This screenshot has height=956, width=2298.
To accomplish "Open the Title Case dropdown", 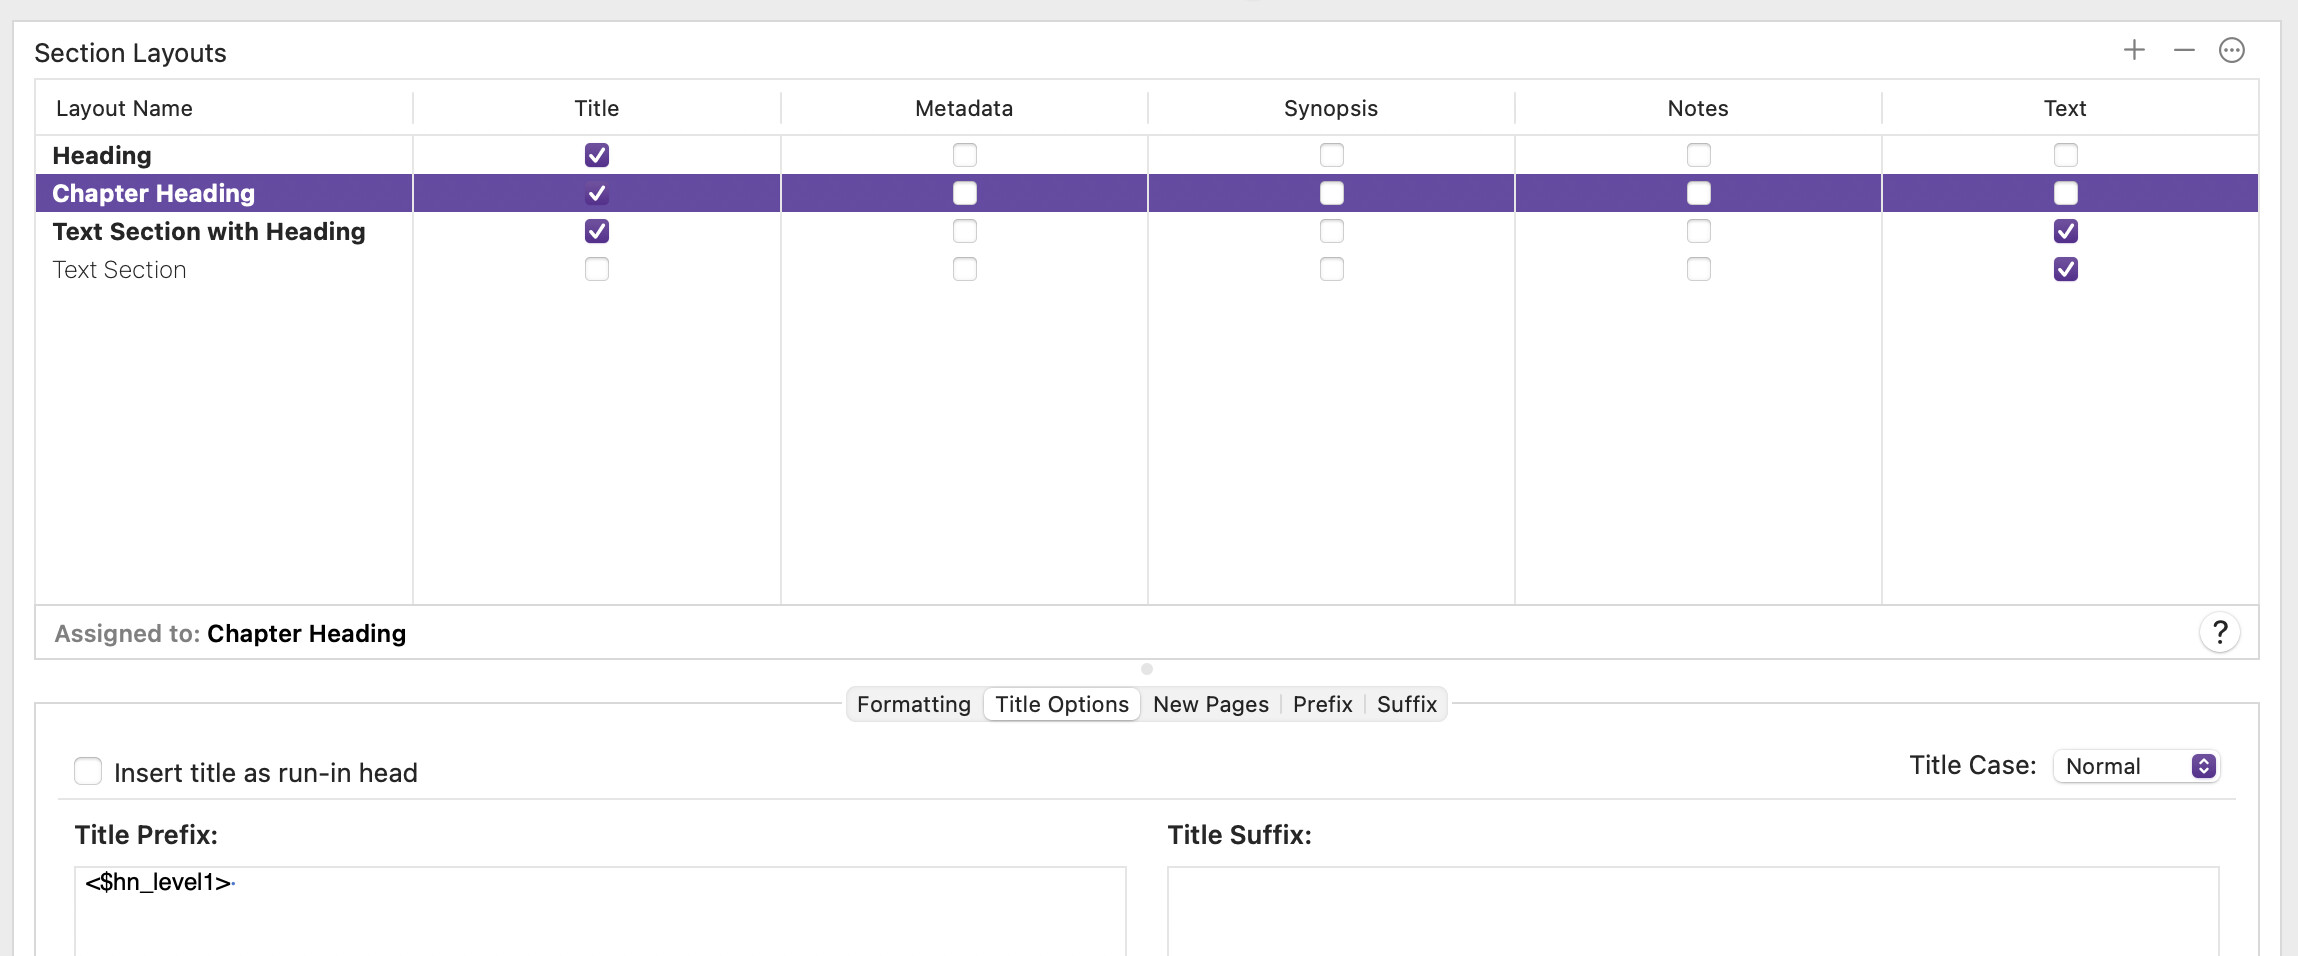I will [2136, 766].
